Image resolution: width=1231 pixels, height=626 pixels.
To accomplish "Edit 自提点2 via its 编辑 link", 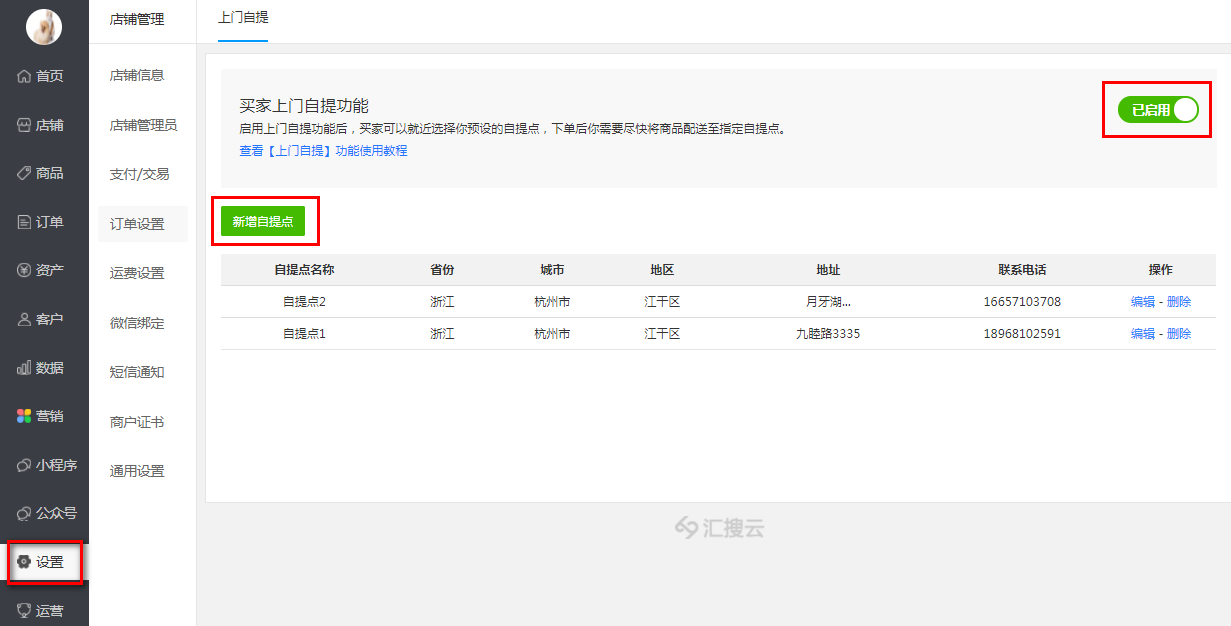I will coord(1142,301).
